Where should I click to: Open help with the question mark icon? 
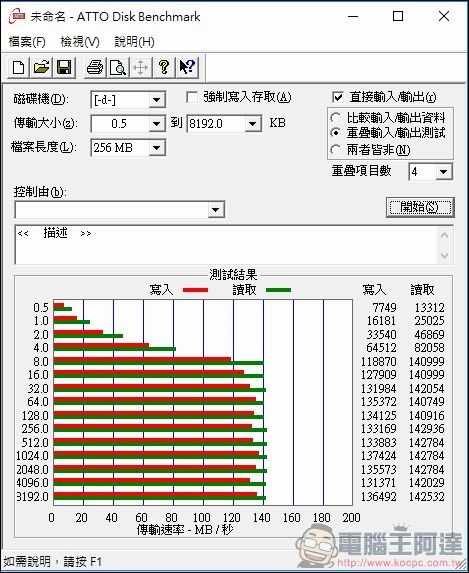[164, 68]
